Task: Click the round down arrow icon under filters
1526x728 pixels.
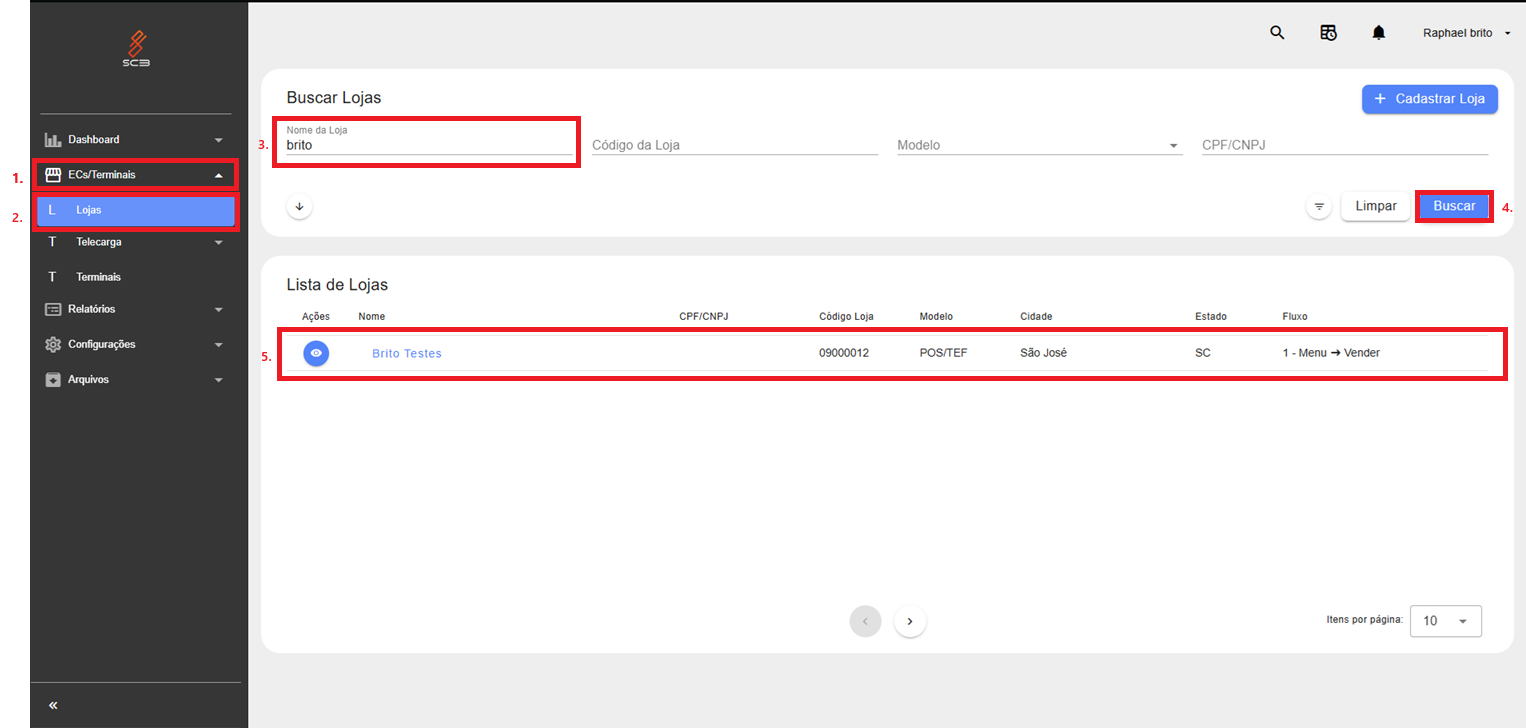Action: 299,207
